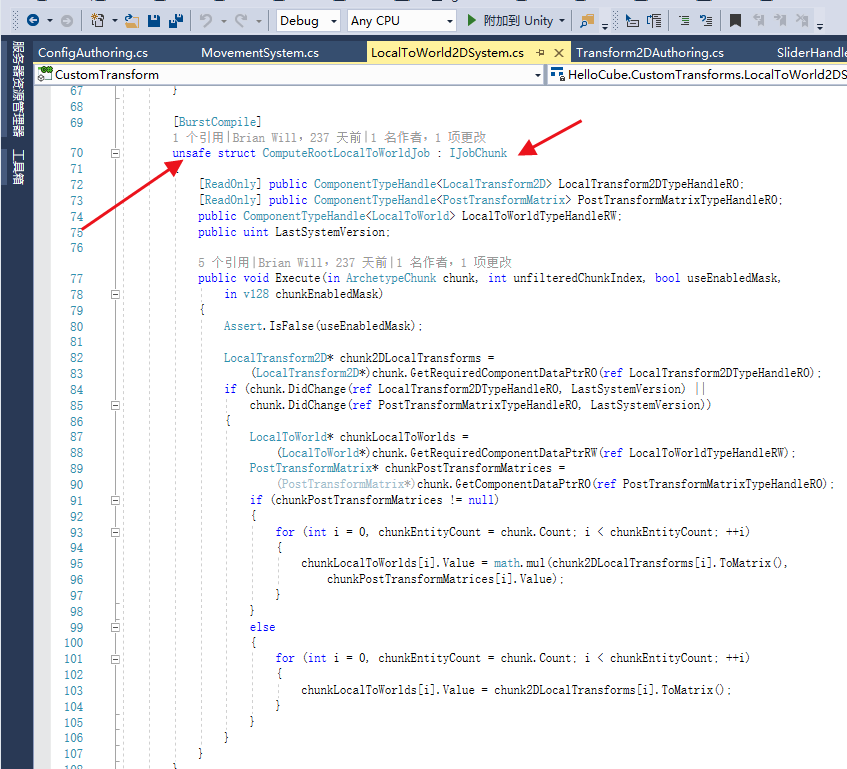Pin the LocalToWorld2DSystem.cs tab
The width and height of the screenshot is (847, 769).
[x=540, y=52]
